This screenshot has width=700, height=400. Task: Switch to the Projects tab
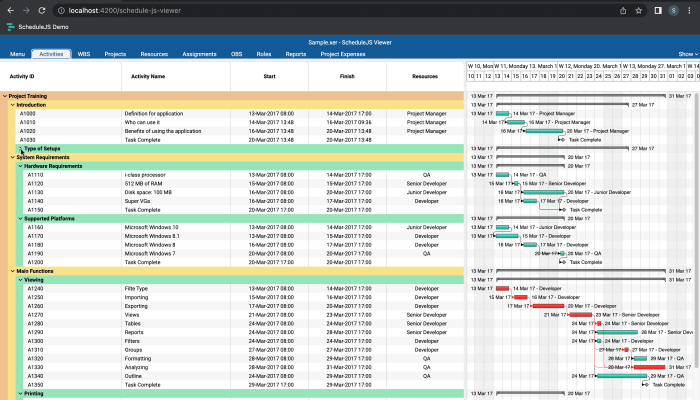pyautogui.click(x=115, y=54)
